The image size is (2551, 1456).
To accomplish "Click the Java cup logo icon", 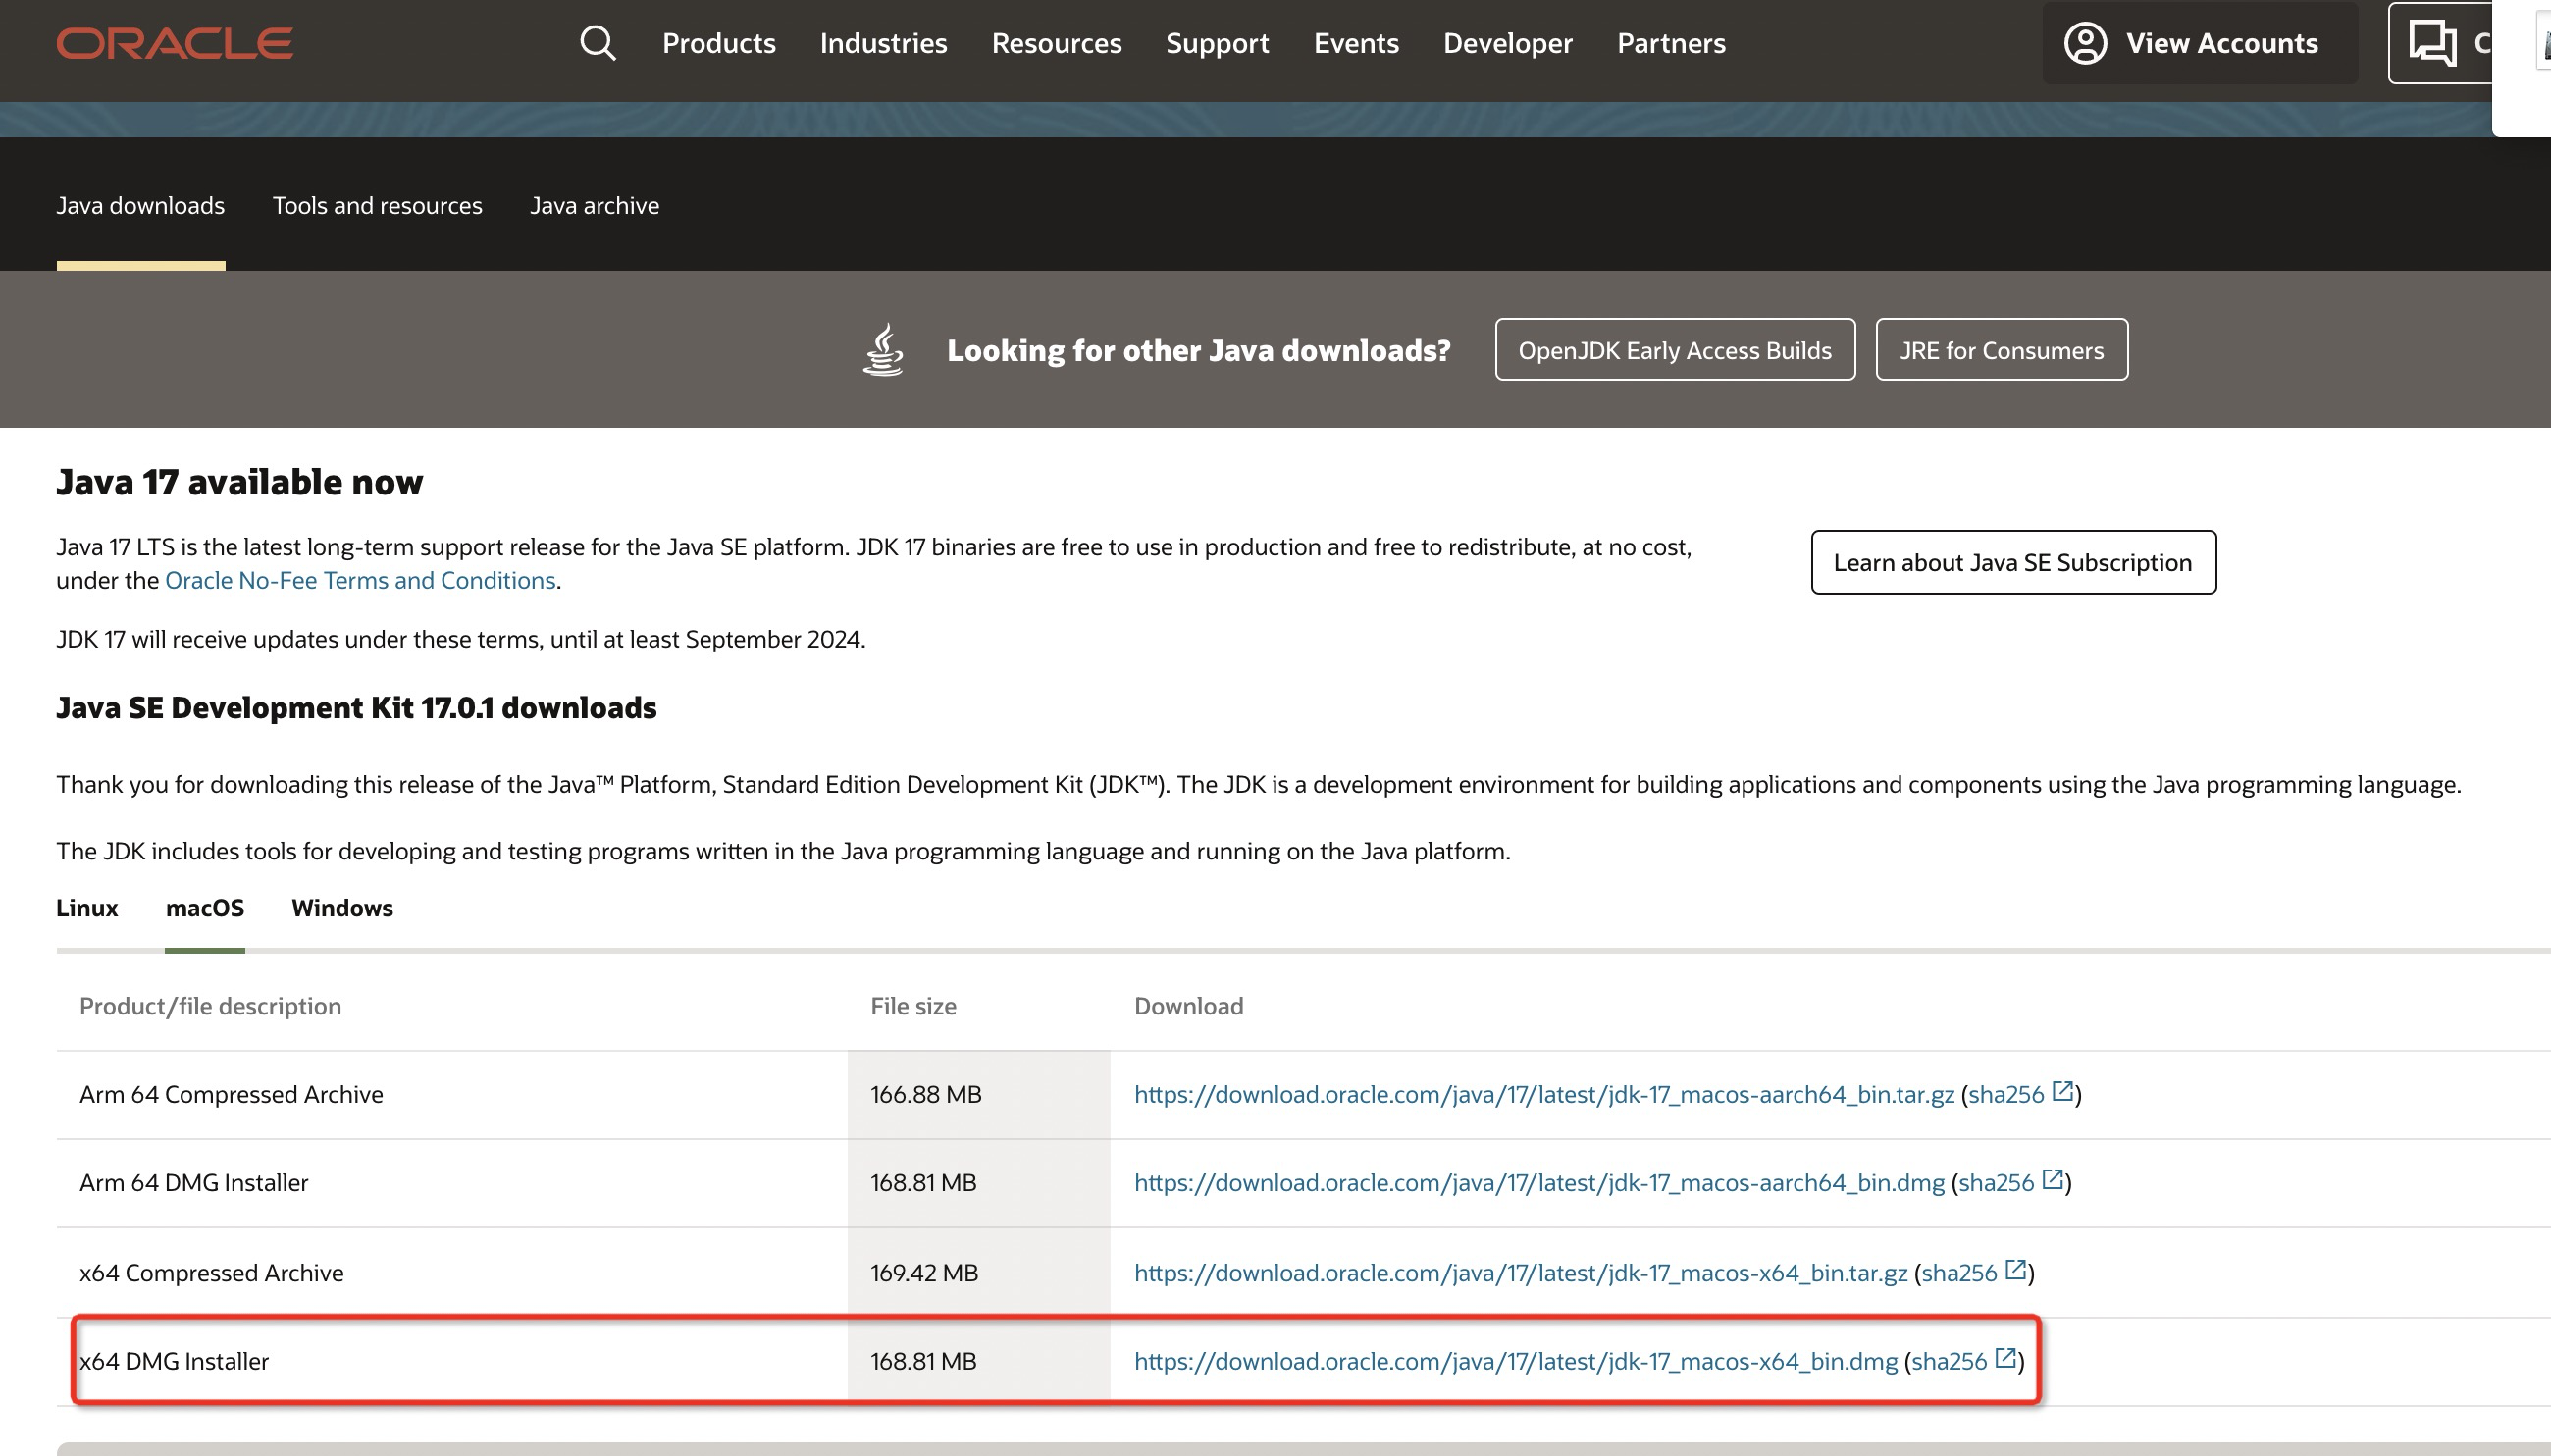I will (883, 348).
